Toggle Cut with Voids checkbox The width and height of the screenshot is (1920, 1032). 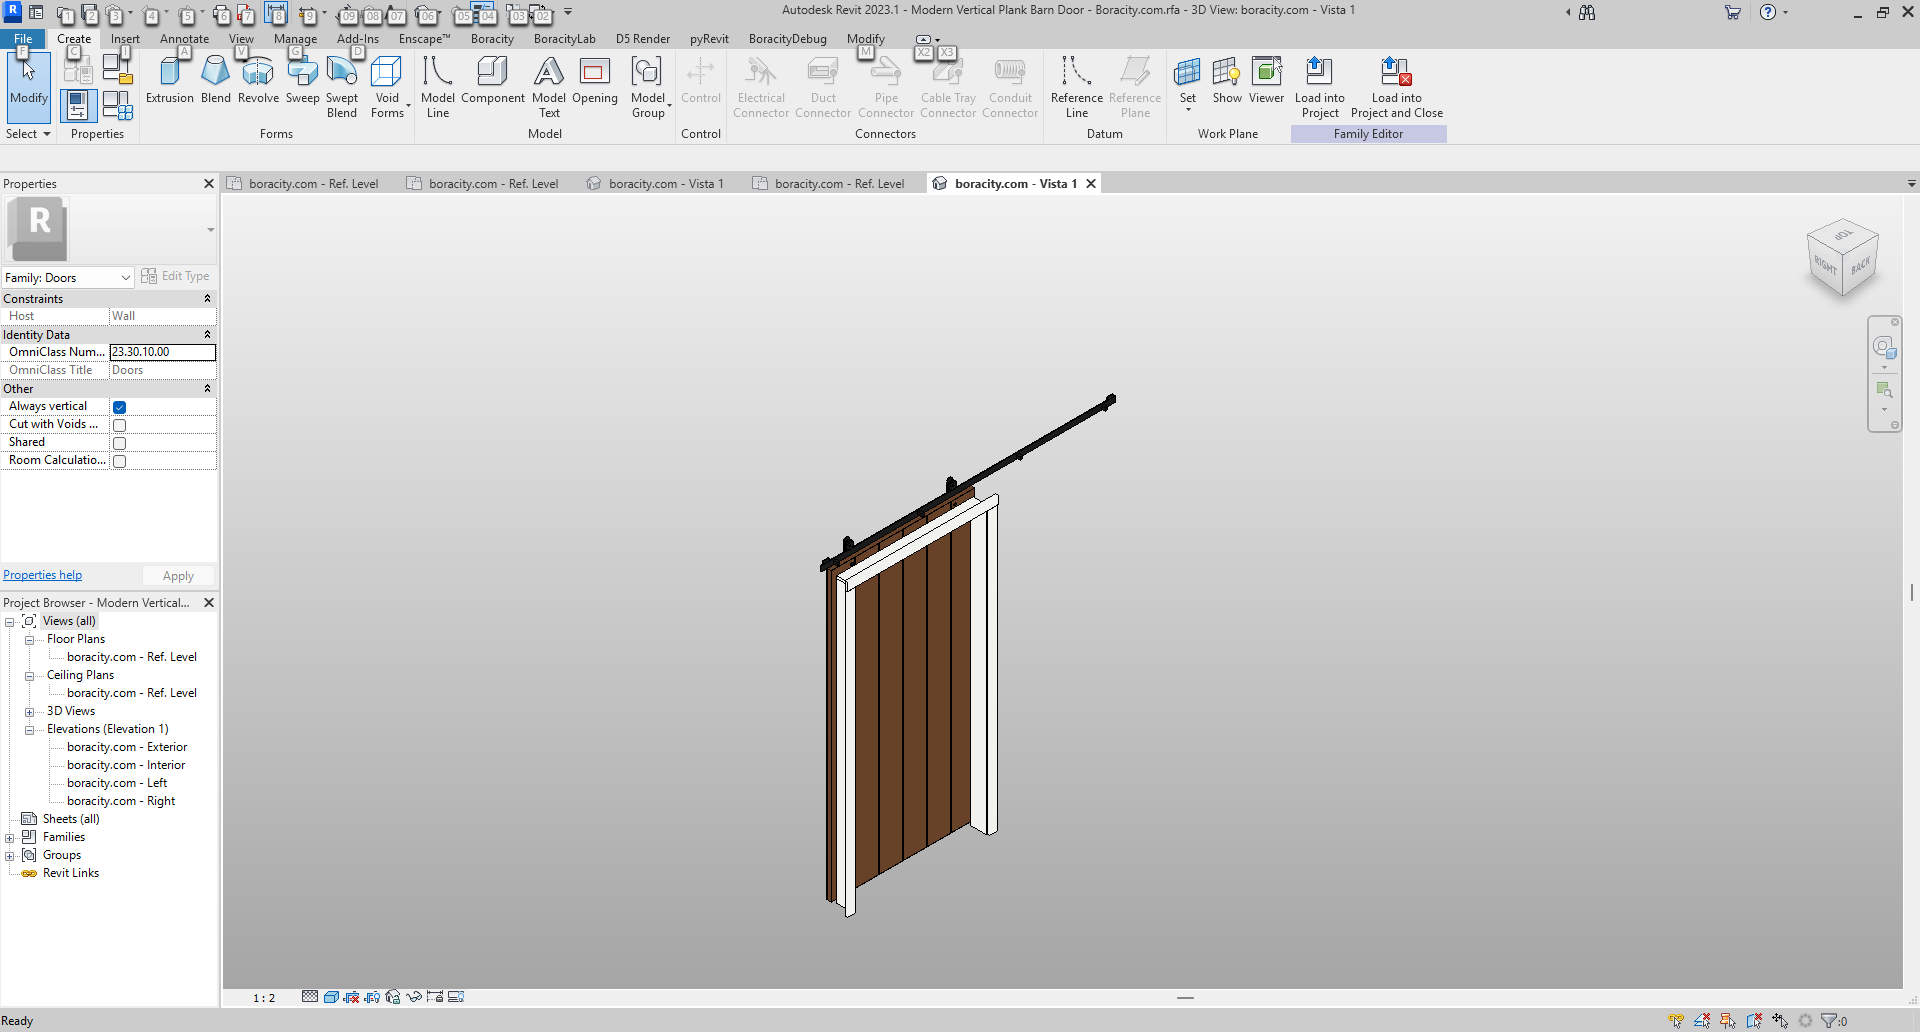(120, 425)
